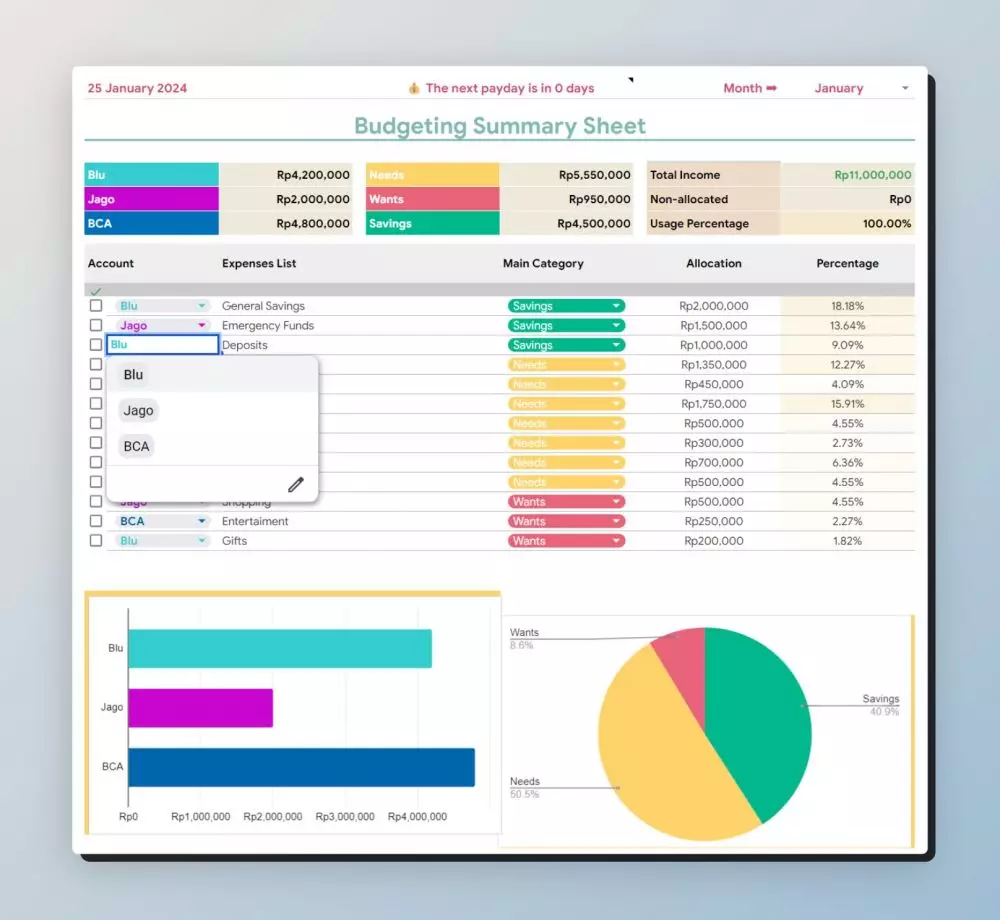The image size is (1000, 920).
Task: Open the January month dropdown
Action: pyautogui.click(x=905, y=88)
